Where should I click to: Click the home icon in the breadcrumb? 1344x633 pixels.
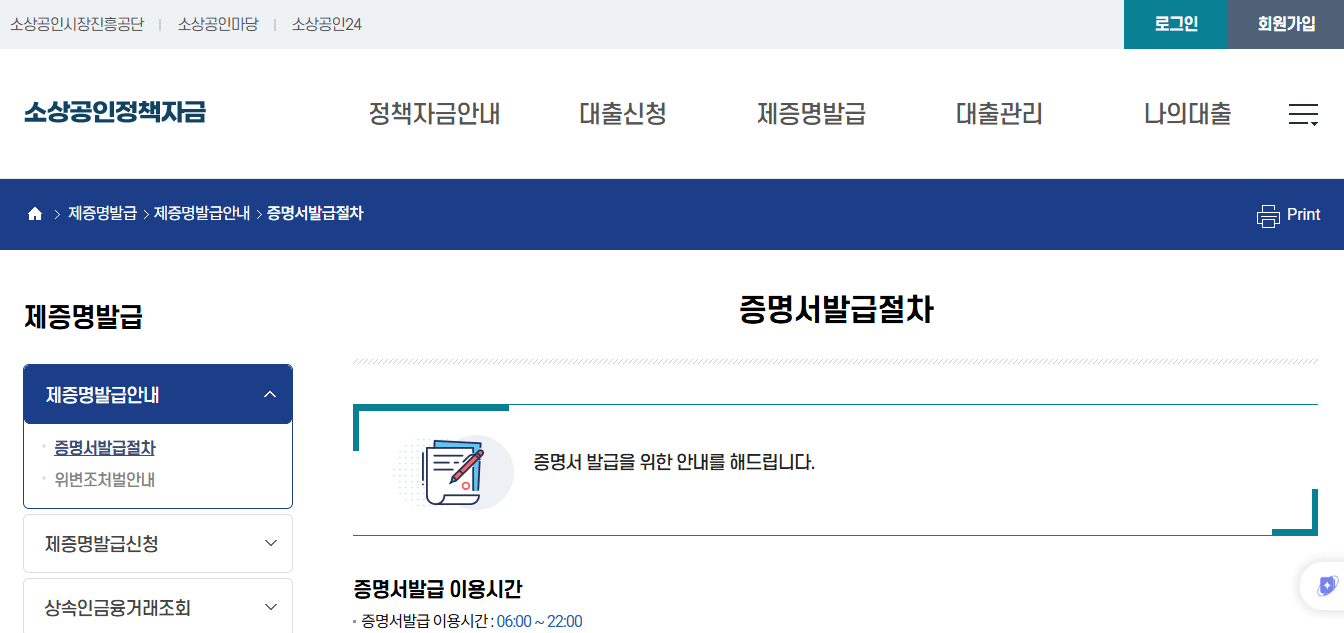coord(34,214)
